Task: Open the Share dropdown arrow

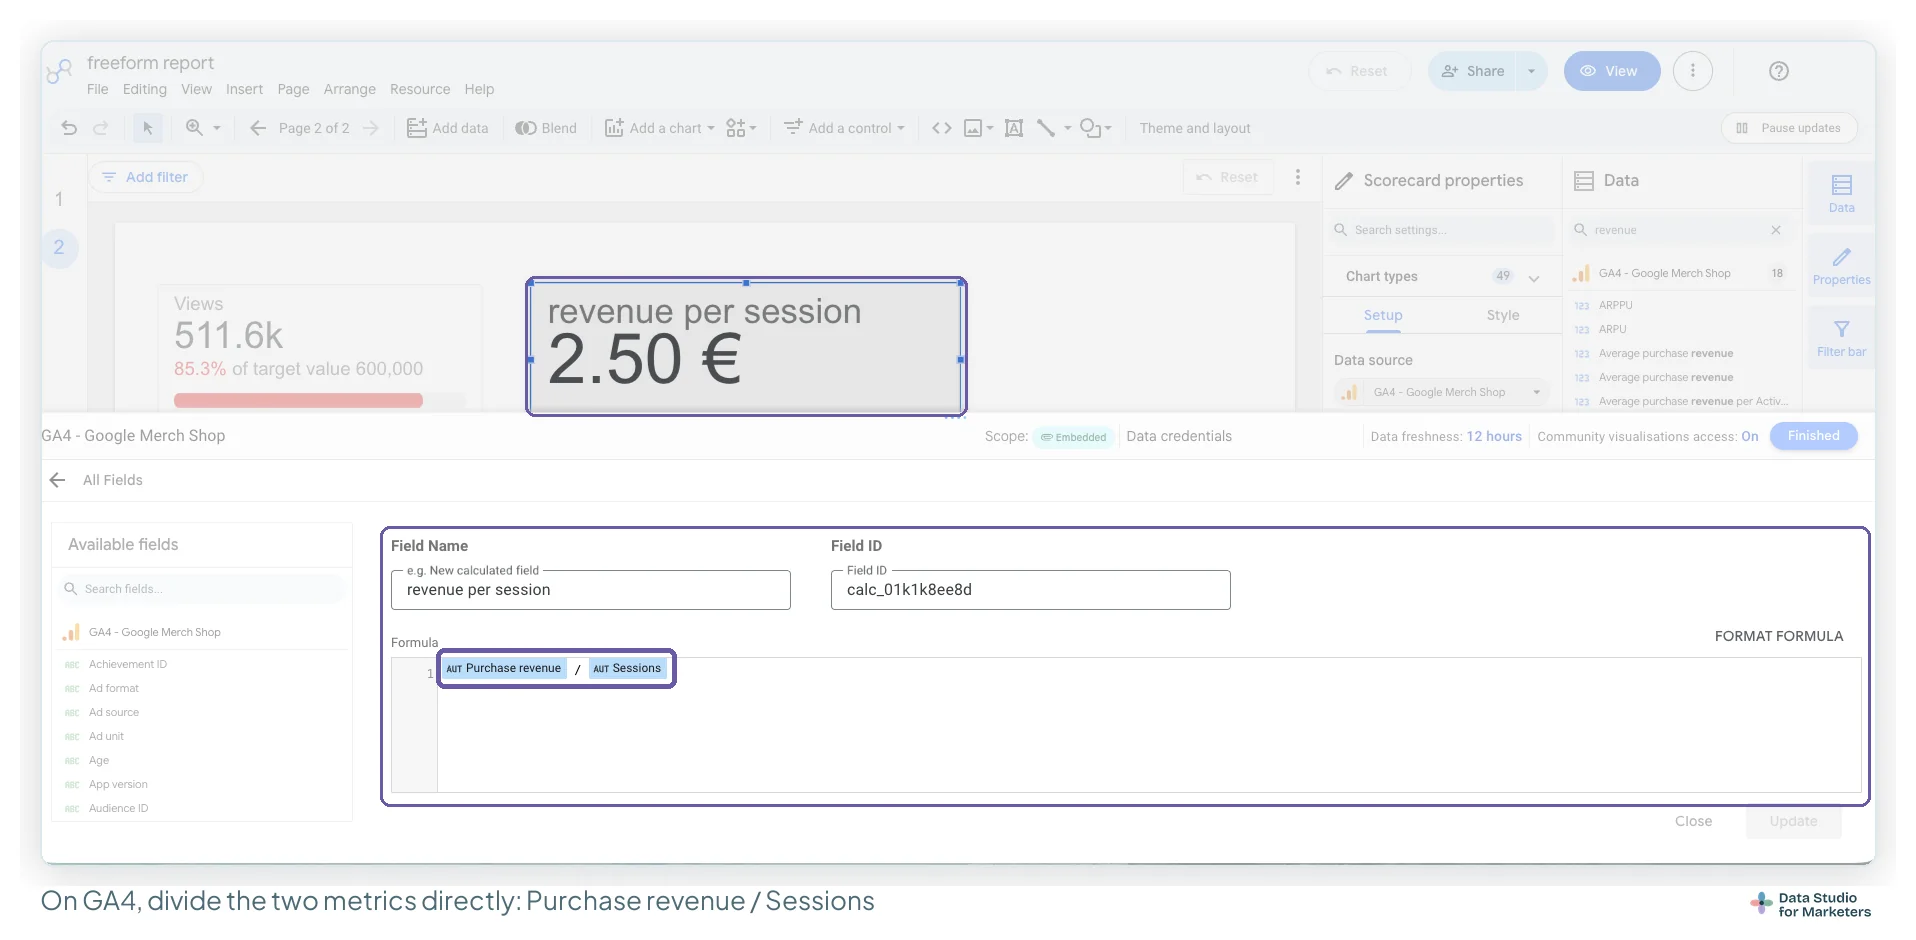Action: 1531,71
